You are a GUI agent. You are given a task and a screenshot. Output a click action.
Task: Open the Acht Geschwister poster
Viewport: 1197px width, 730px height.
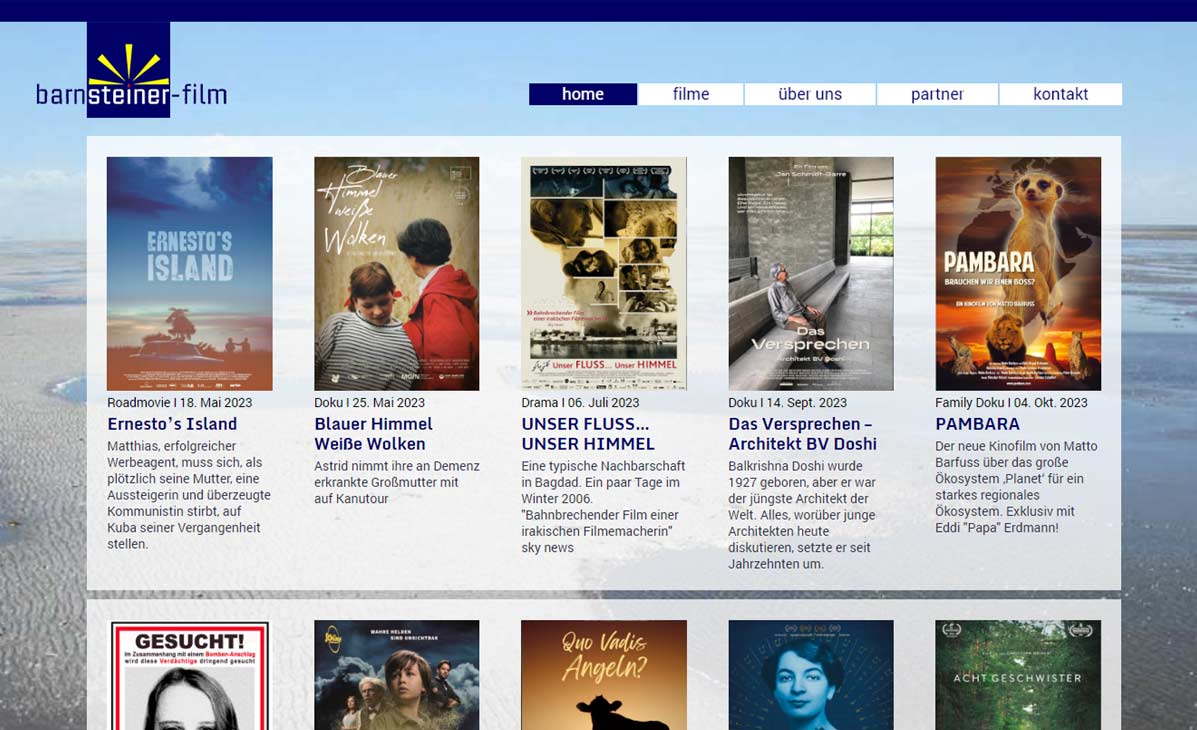(1018, 675)
